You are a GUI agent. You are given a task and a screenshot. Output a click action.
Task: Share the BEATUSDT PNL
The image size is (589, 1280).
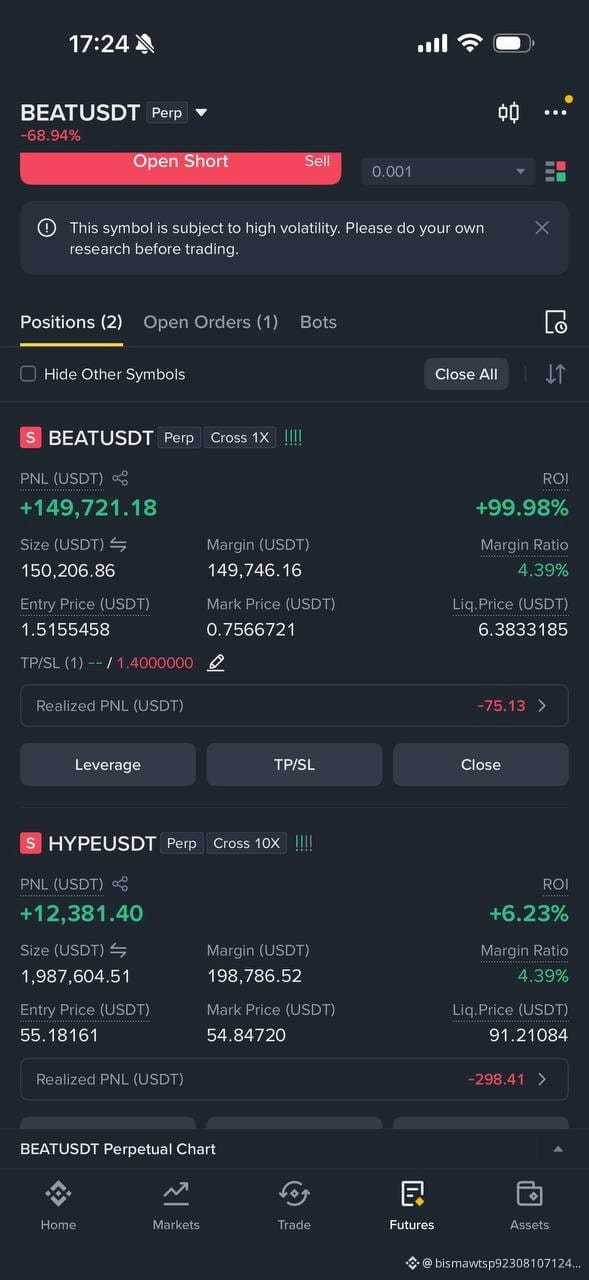pyautogui.click(x=120, y=478)
